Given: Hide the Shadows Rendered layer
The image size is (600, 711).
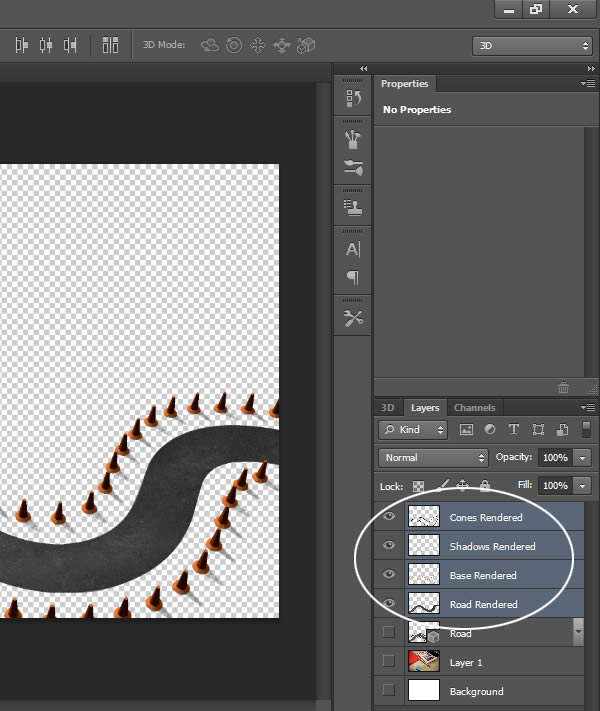Looking at the screenshot, I should pos(389,545).
